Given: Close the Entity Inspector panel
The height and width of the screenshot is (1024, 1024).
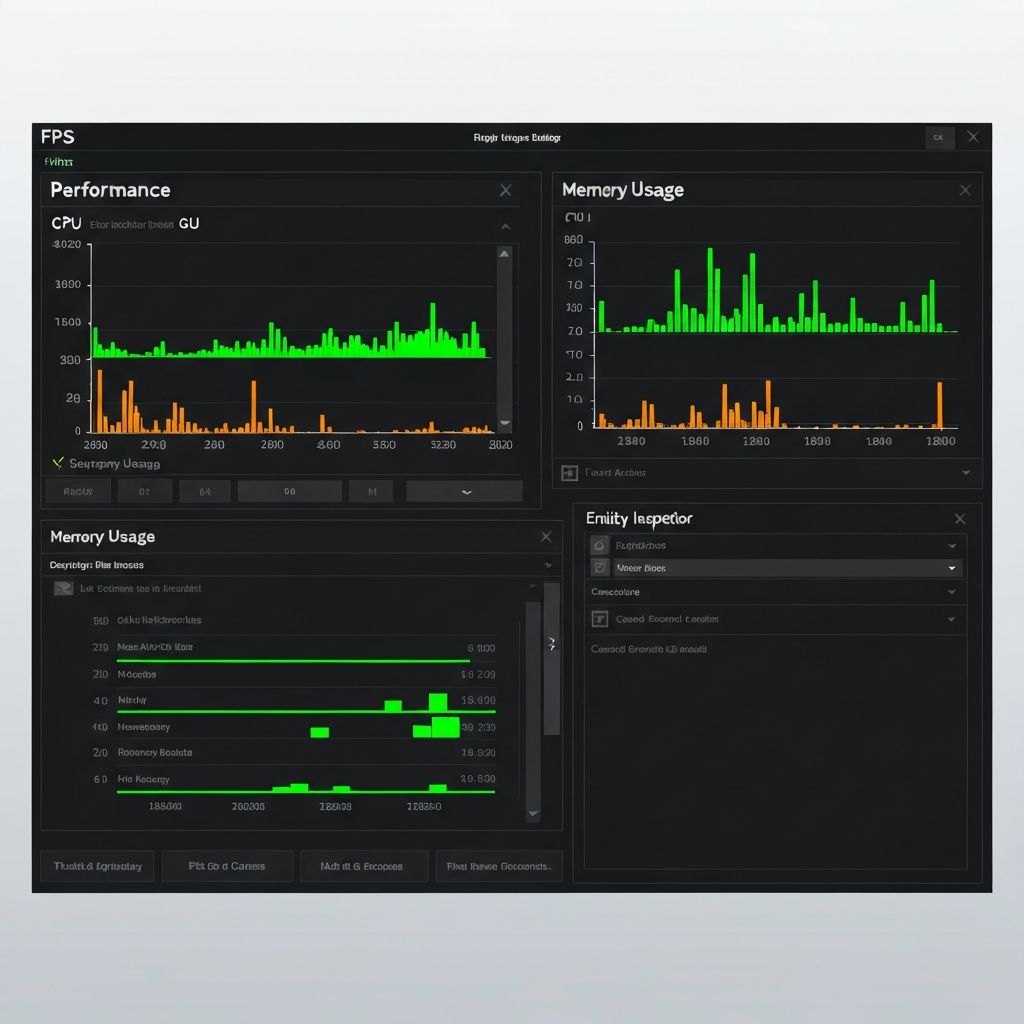Looking at the screenshot, I should [x=960, y=518].
